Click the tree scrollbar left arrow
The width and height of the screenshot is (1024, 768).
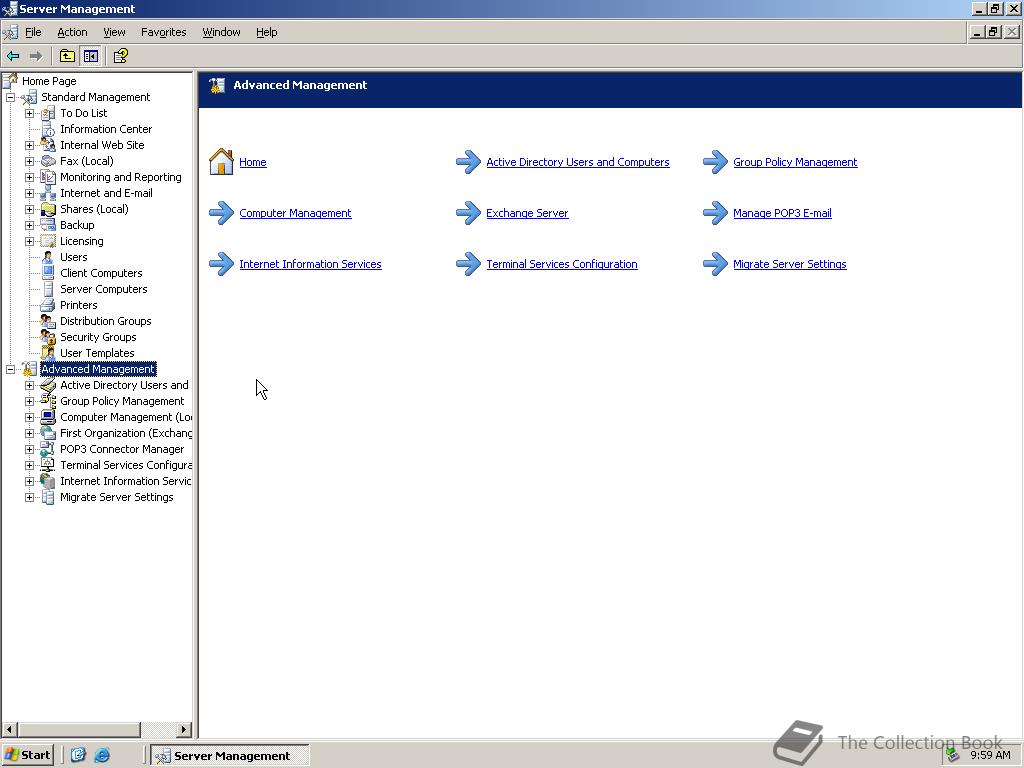10,729
